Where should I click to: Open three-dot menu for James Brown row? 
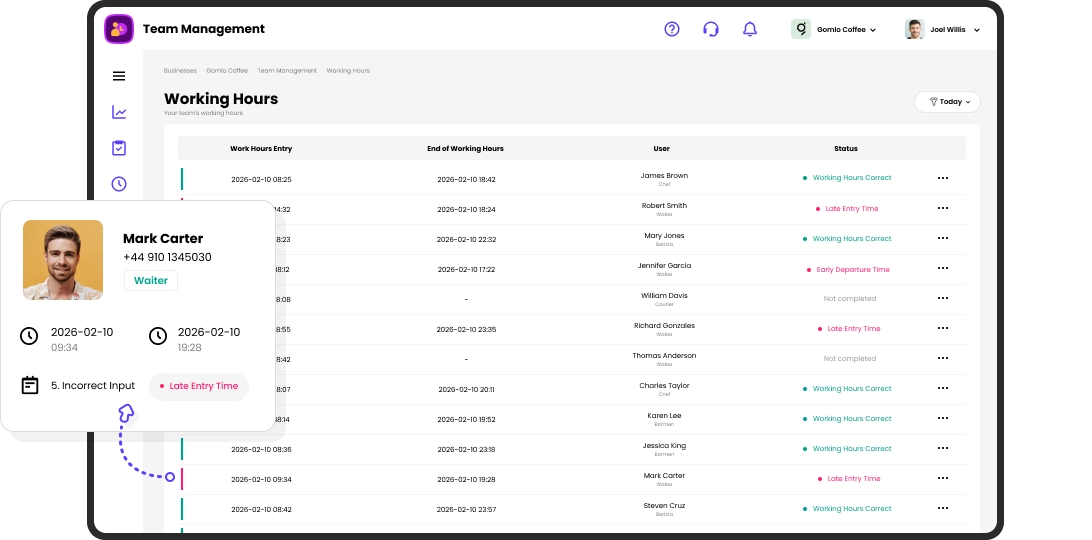(x=942, y=178)
